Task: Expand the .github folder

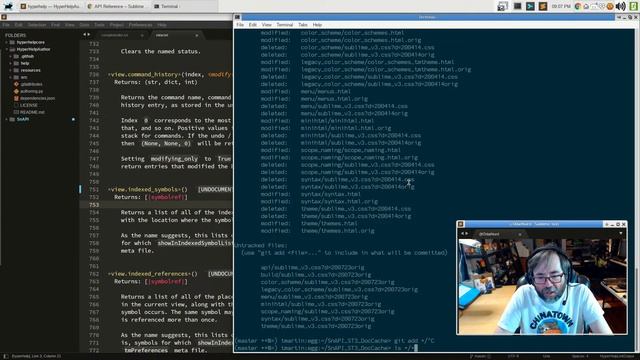Action: pos(11,56)
